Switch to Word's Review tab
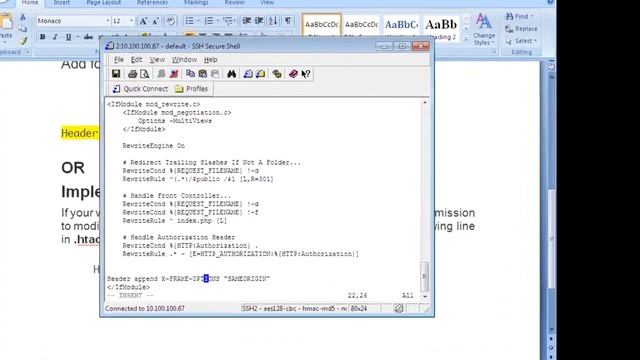 click(x=235, y=3)
